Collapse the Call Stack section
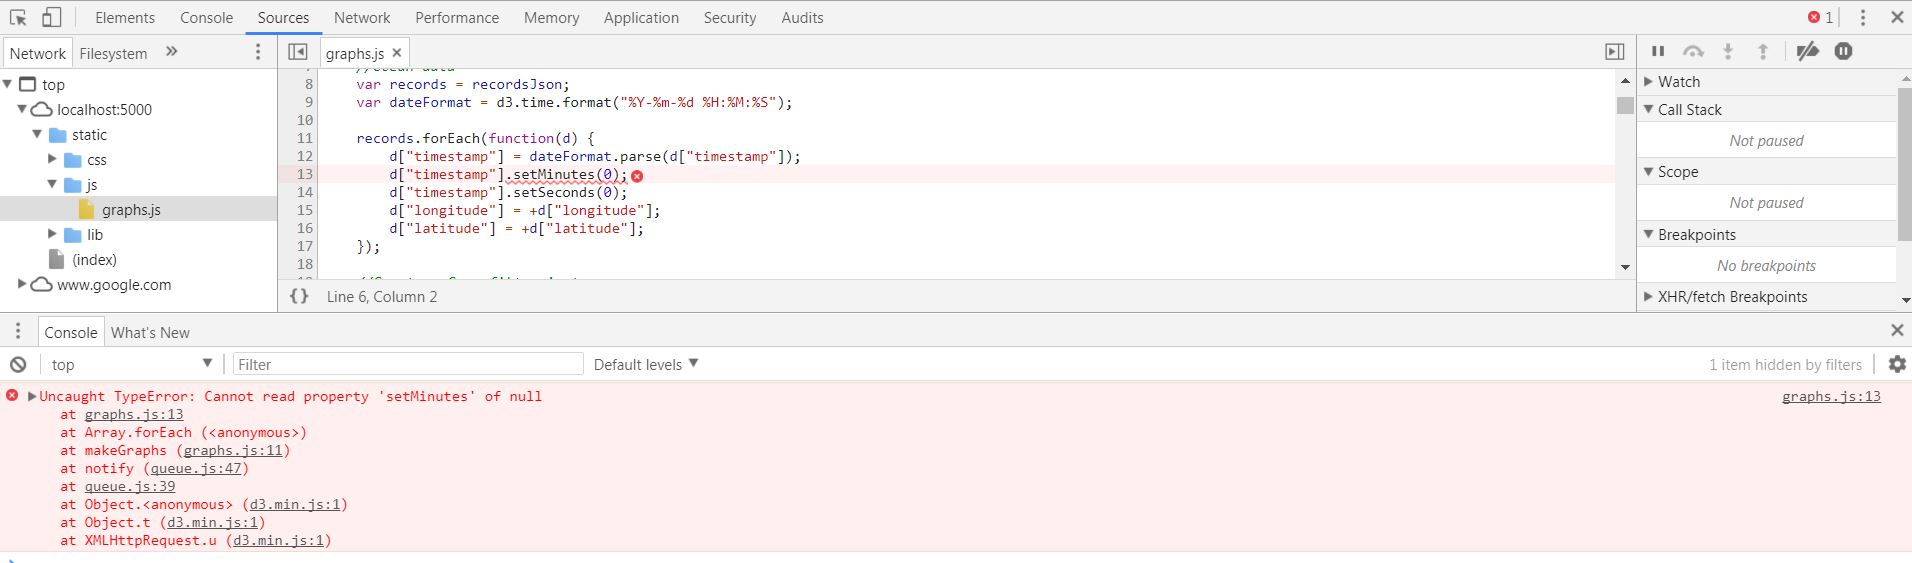 (1649, 109)
